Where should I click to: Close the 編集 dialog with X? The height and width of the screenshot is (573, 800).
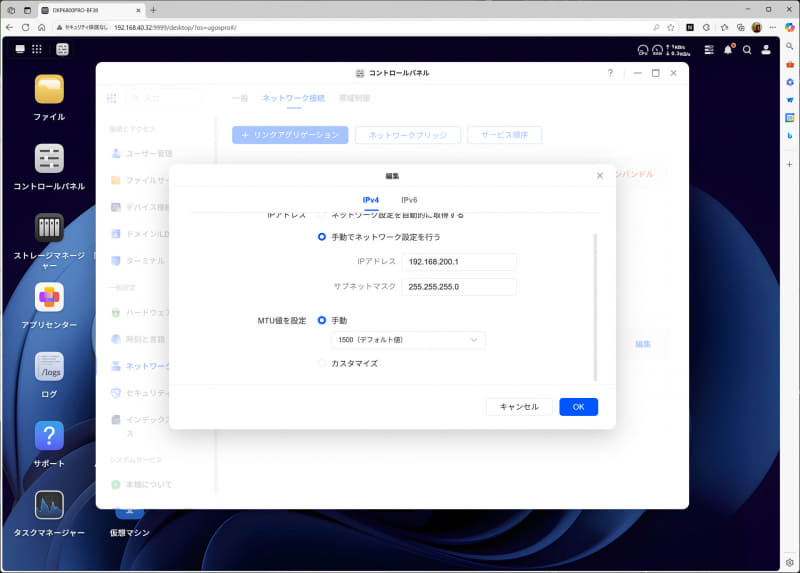pyautogui.click(x=600, y=176)
